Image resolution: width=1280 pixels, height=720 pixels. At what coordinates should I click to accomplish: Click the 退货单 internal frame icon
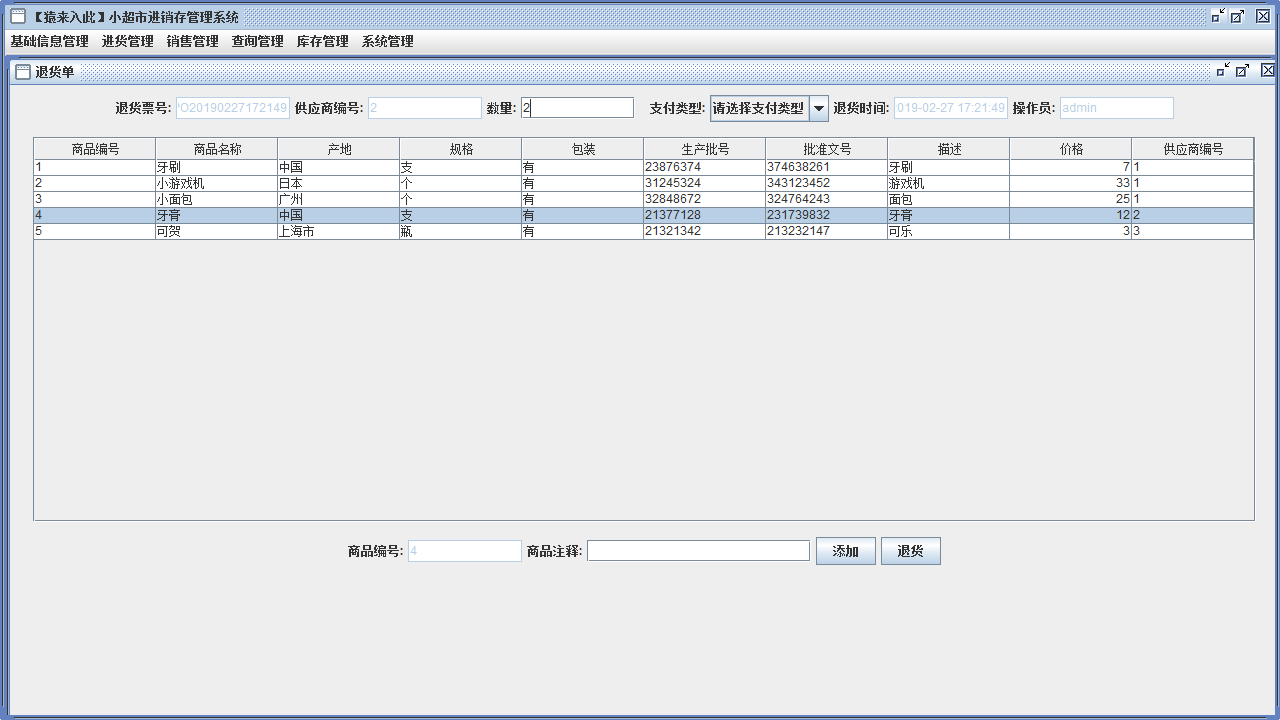(x=21, y=70)
